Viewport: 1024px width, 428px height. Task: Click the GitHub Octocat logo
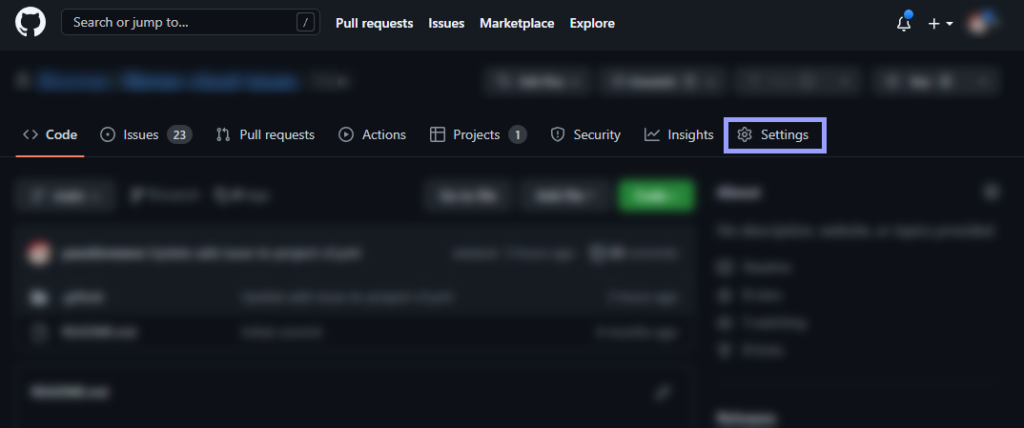(31, 23)
